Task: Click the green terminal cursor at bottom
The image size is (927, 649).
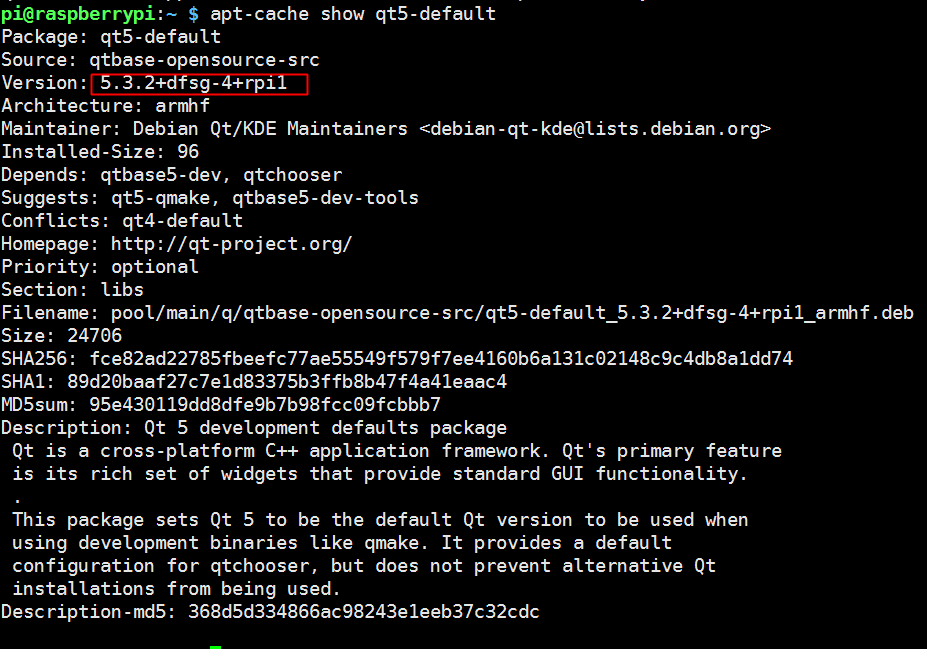Action: pos(215,645)
